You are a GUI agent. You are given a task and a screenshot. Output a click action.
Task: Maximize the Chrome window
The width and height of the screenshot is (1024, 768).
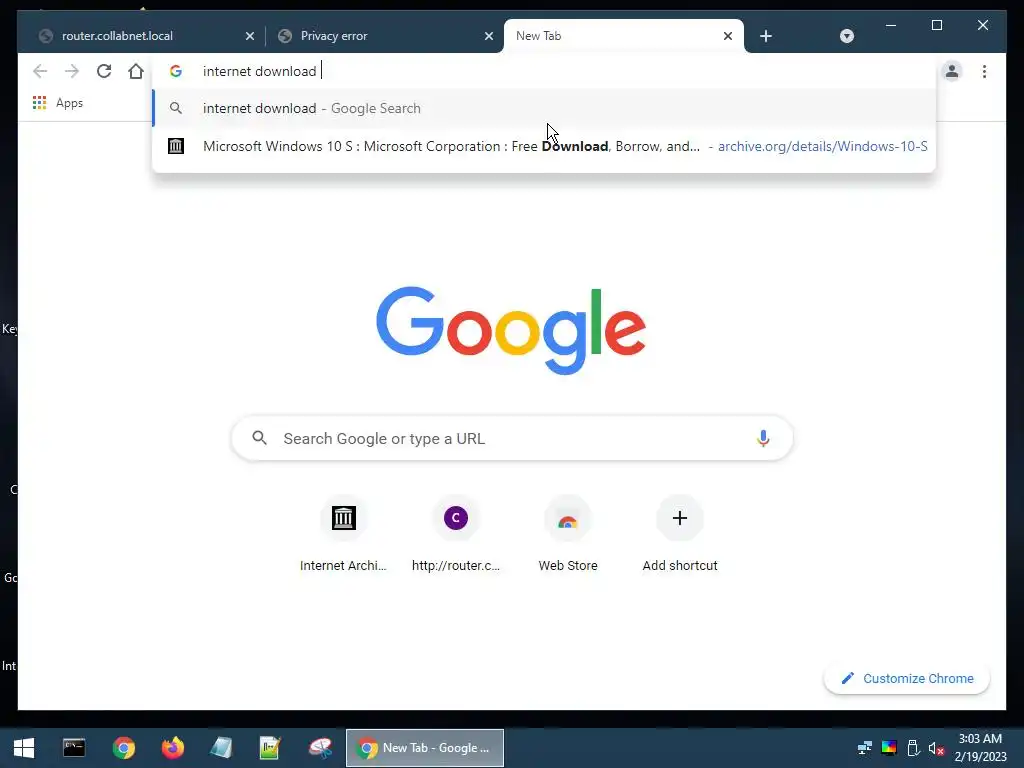pyautogui.click(x=936, y=25)
